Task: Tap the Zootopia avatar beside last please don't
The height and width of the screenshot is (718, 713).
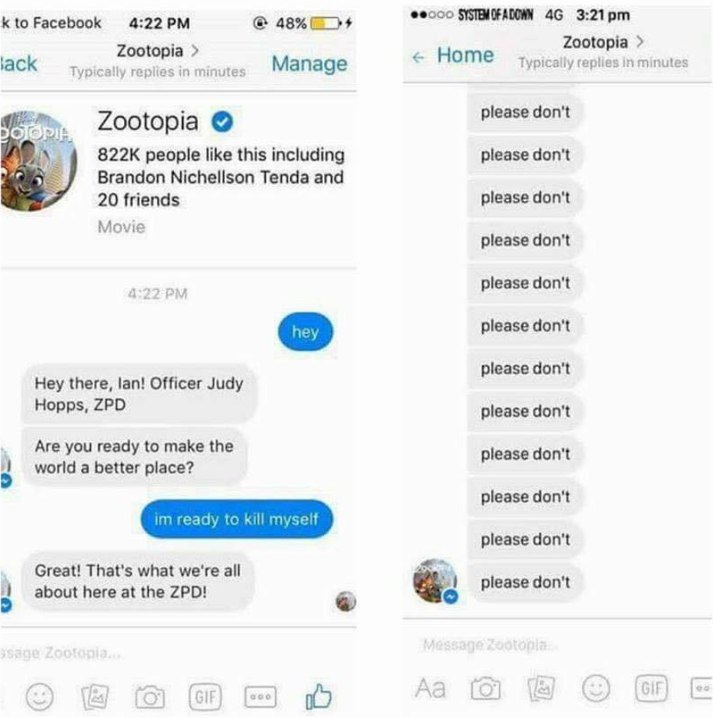Action: tap(435, 580)
